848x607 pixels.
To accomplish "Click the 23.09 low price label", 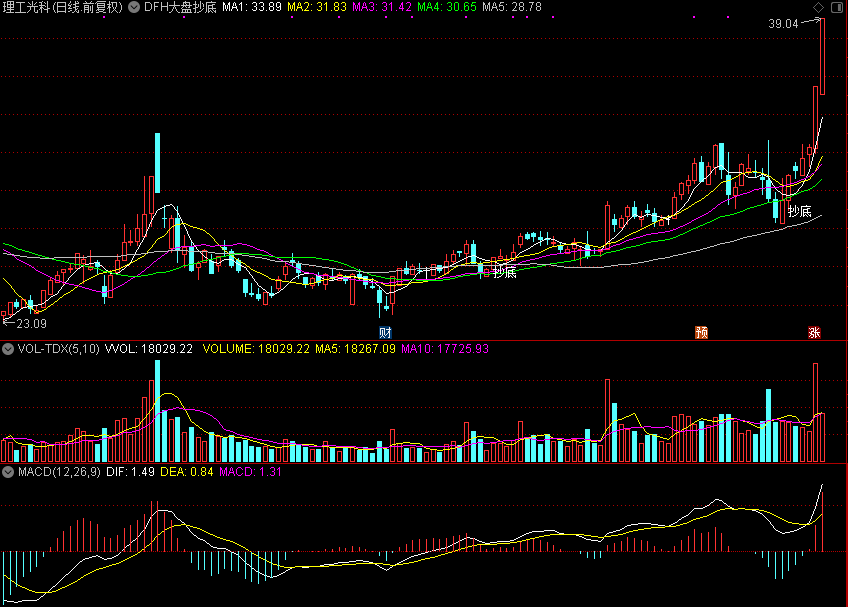I will click(31, 324).
